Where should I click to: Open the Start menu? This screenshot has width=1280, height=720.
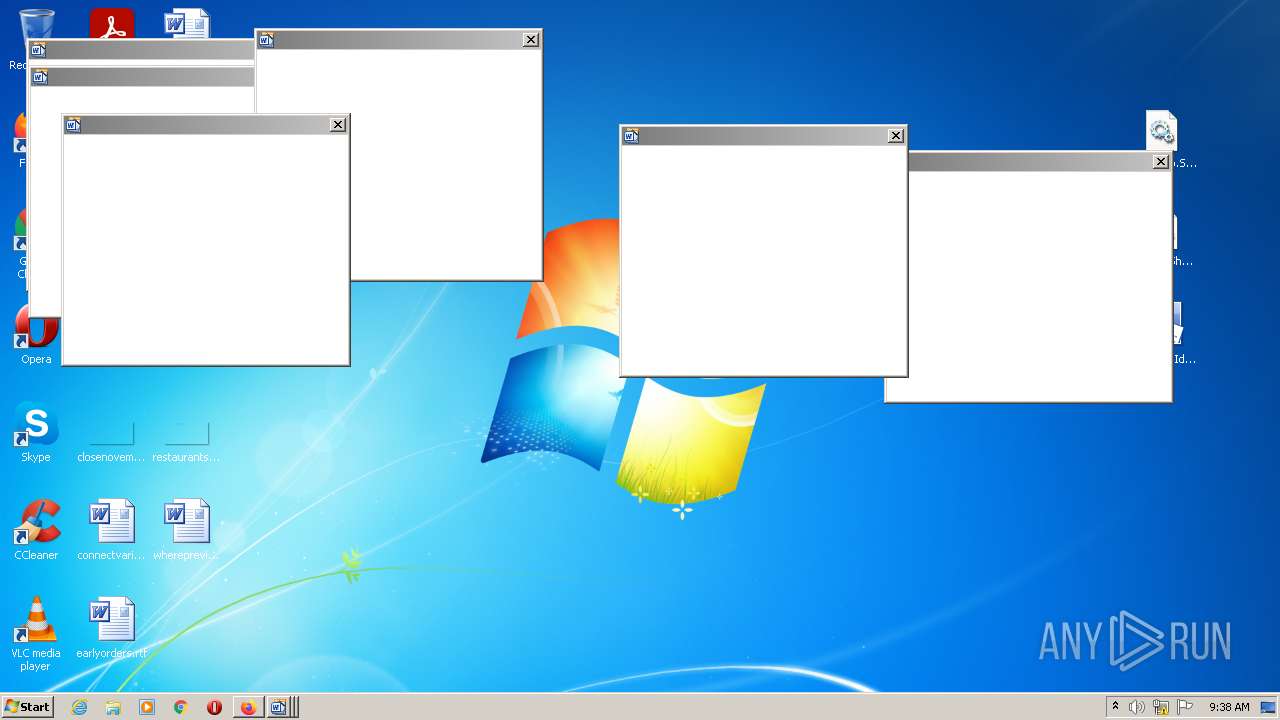click(x=27, y=707)
